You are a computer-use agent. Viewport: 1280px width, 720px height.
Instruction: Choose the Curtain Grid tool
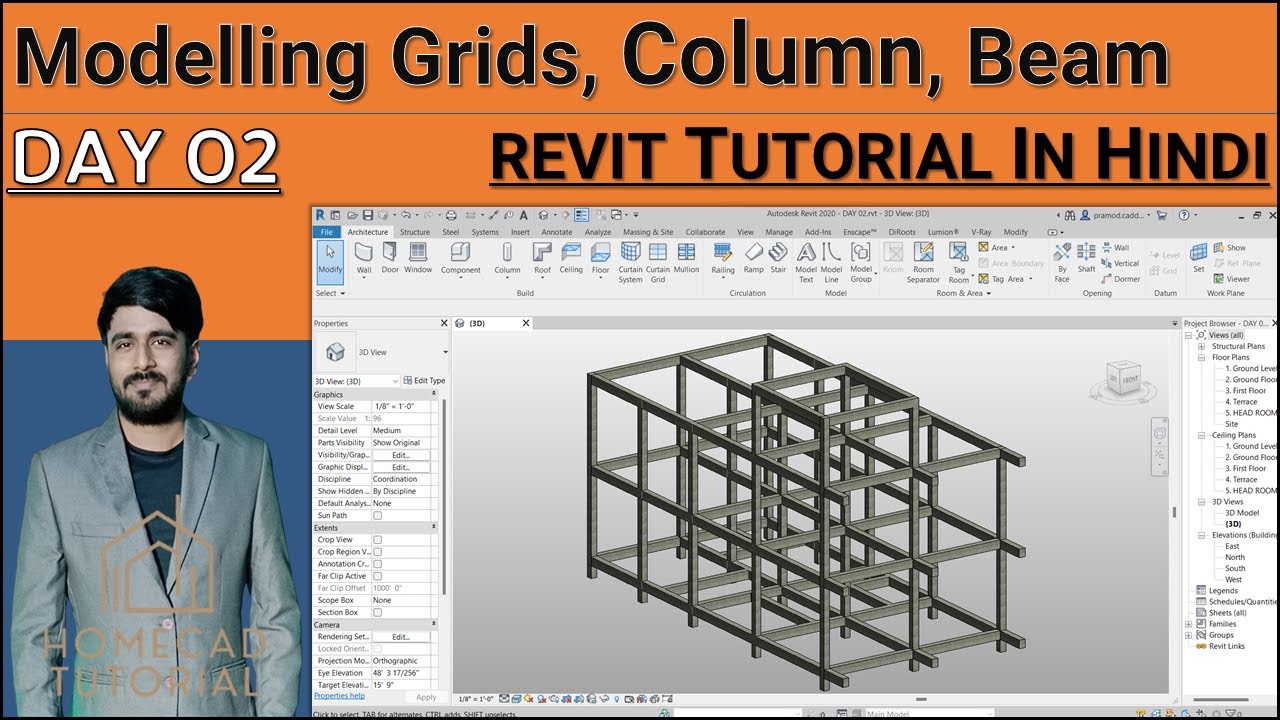[x=658, y=262]
